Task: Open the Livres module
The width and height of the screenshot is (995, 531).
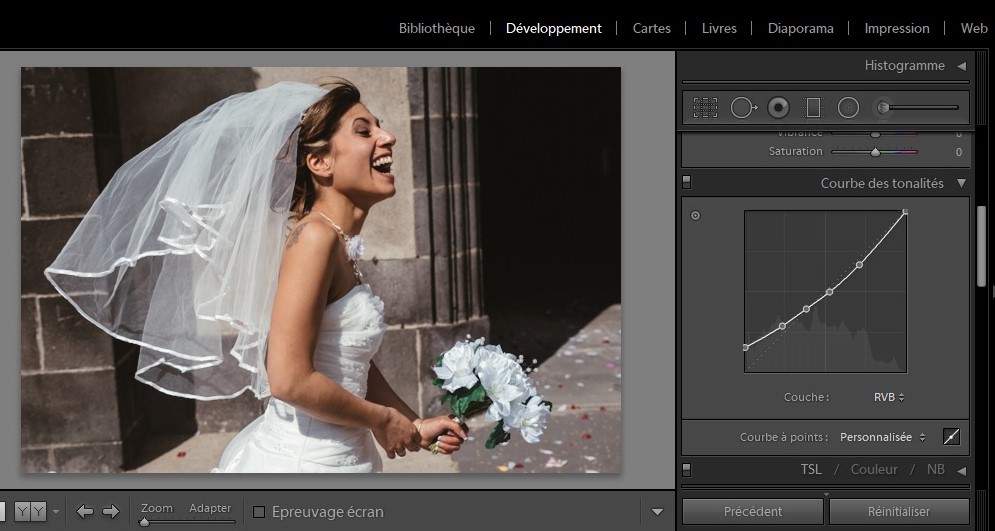Action: click(x=719, y=29)
